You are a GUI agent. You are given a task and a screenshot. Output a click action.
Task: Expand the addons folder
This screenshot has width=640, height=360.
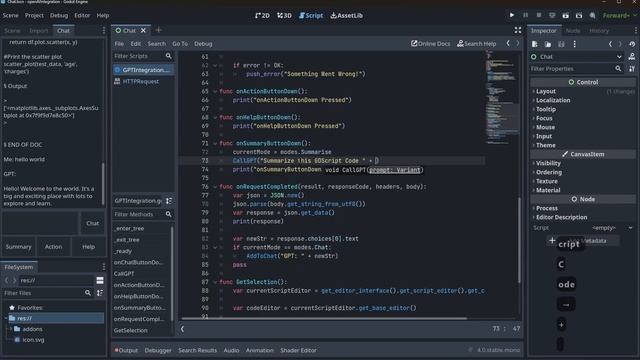[x=11, y=329]
